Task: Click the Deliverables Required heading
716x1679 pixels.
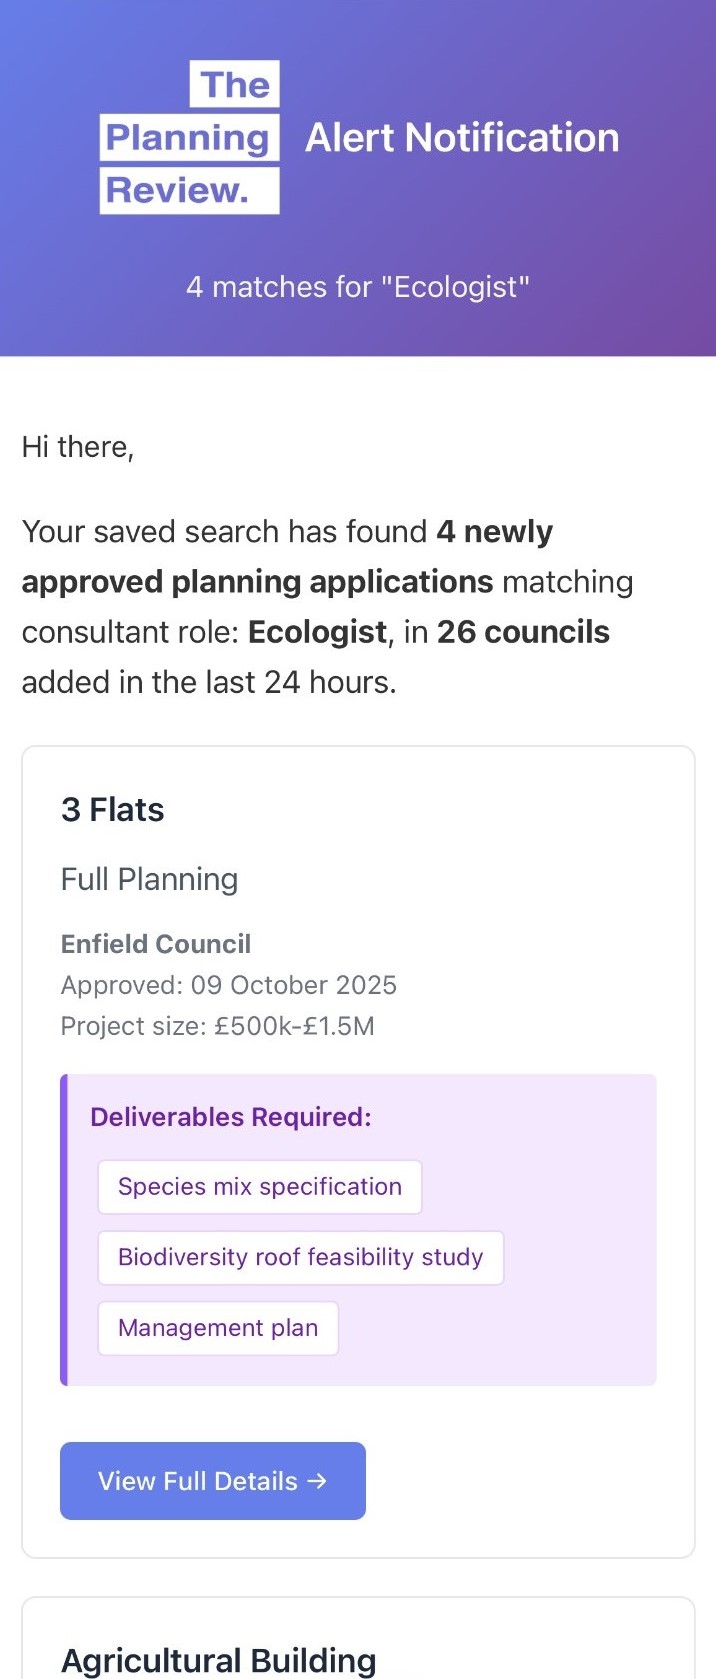Action: click(231, 1117)
